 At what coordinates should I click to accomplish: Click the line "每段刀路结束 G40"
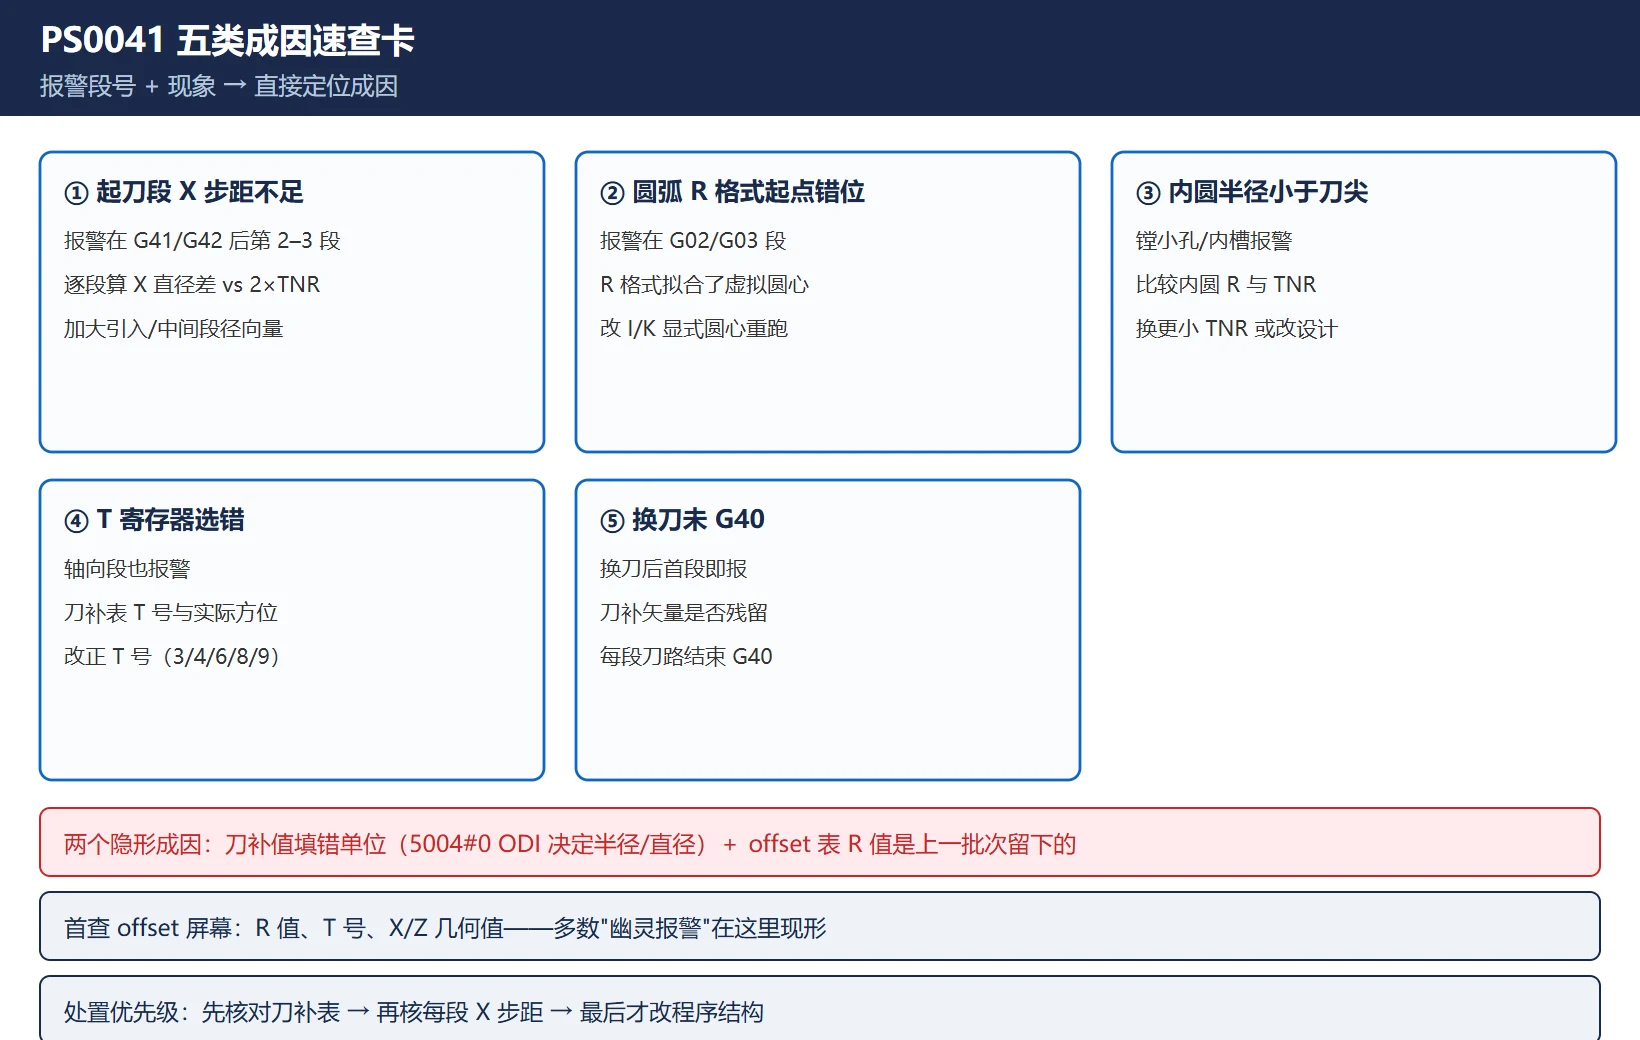[686, 657]
